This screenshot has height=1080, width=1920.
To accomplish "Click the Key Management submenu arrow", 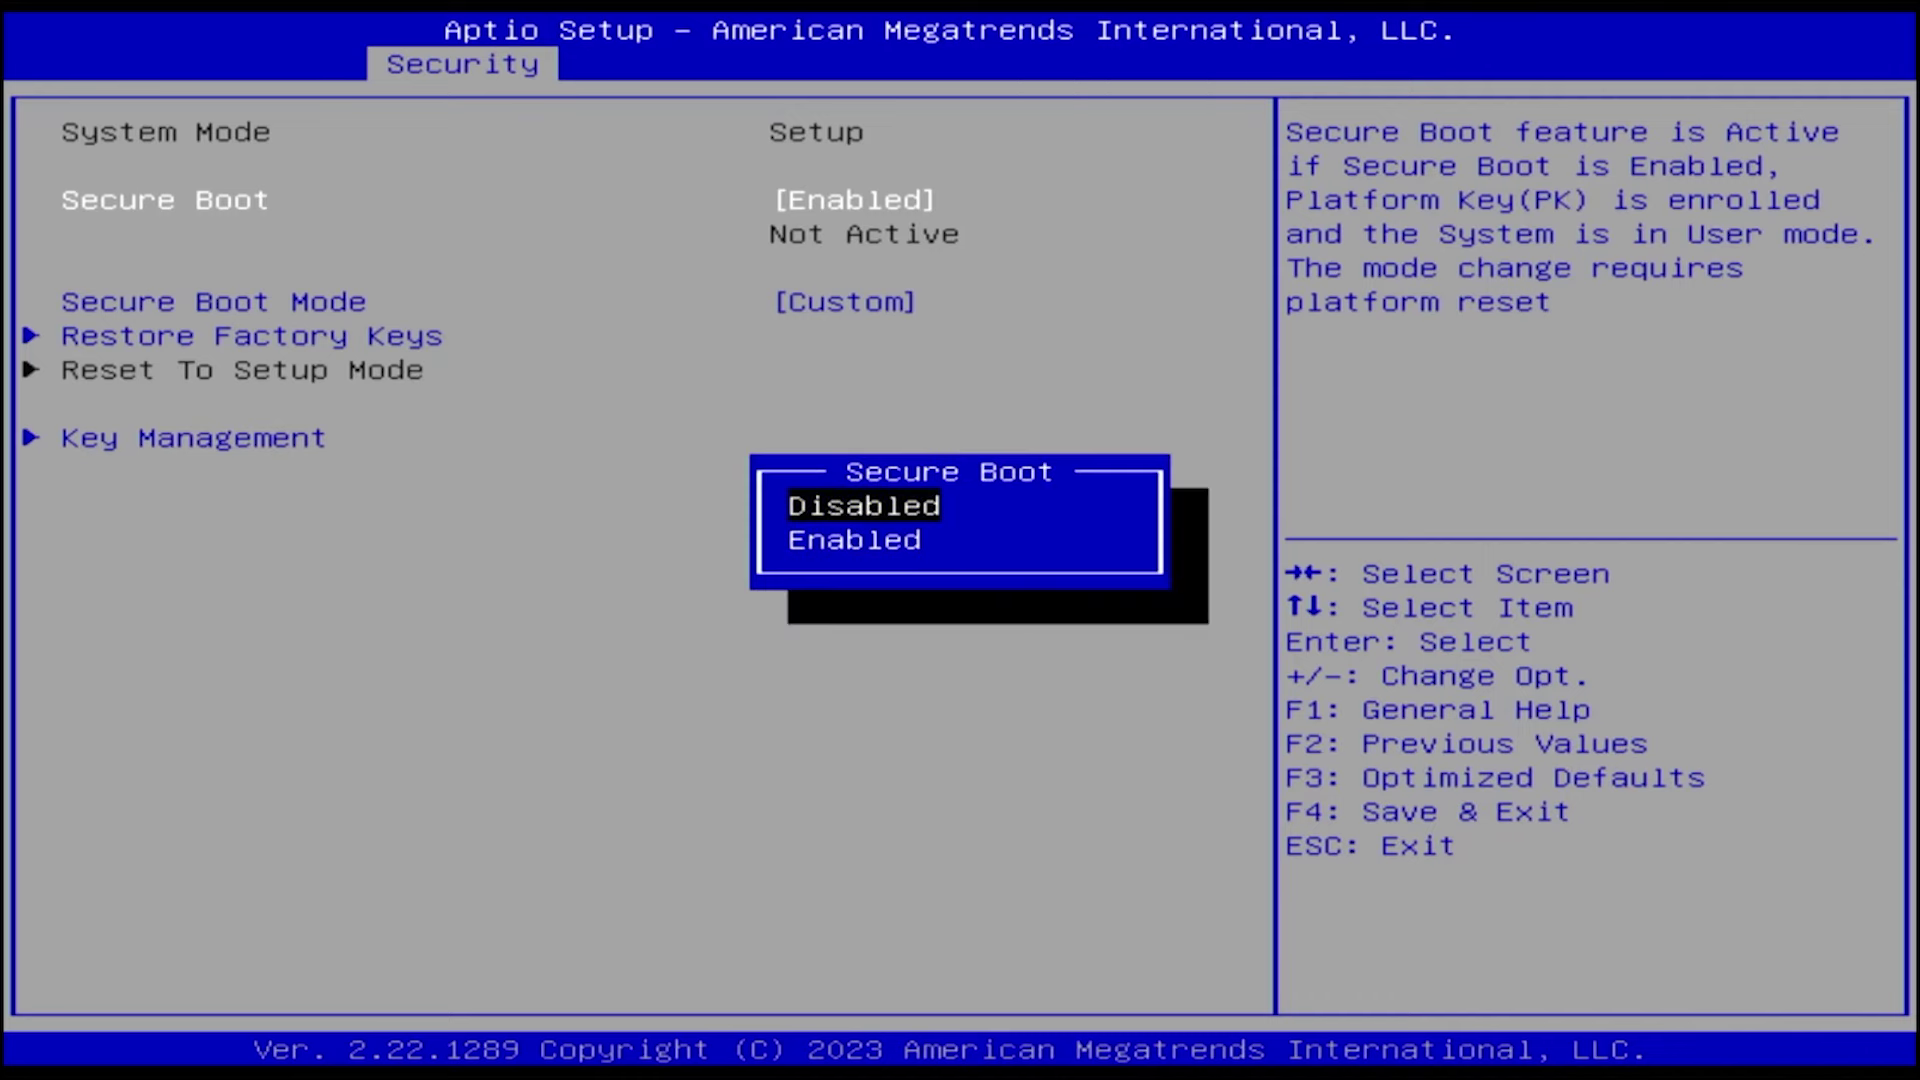I will tap(31, 437).
